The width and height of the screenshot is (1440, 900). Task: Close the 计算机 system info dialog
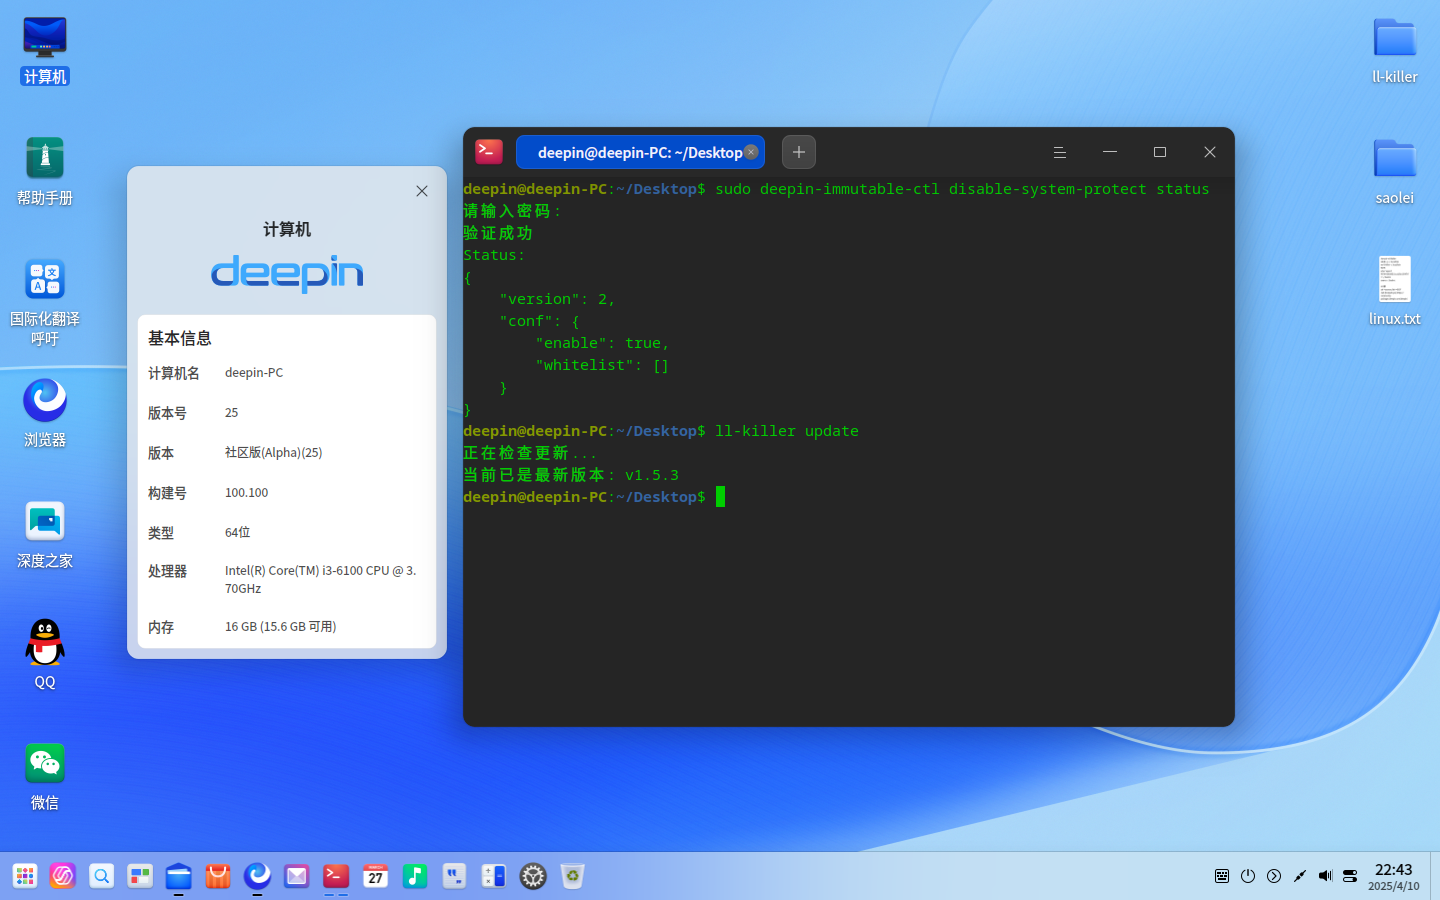click(x=422, y=191)
